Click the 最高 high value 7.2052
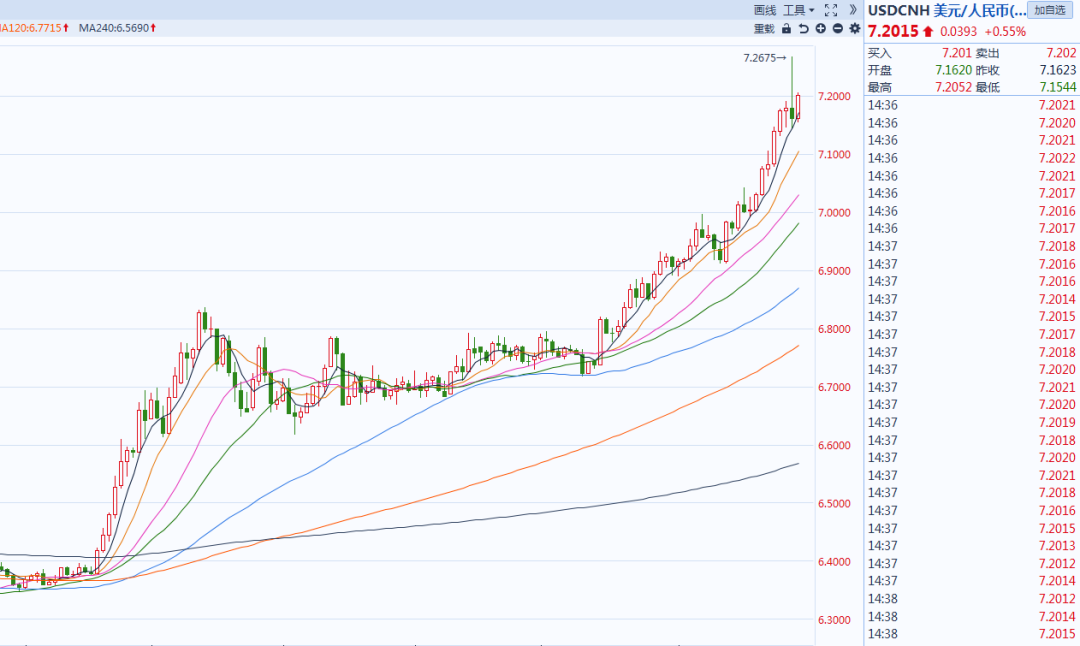The width and height of the screenshot is (1080, 646). (x=953, y=87)
